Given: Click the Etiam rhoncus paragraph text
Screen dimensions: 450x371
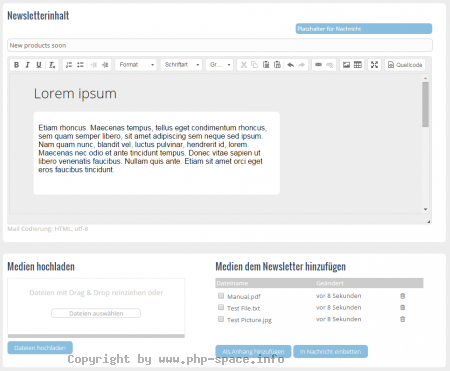Looking at the screenshot, I should pyautogui.click(x=153, y=149).
